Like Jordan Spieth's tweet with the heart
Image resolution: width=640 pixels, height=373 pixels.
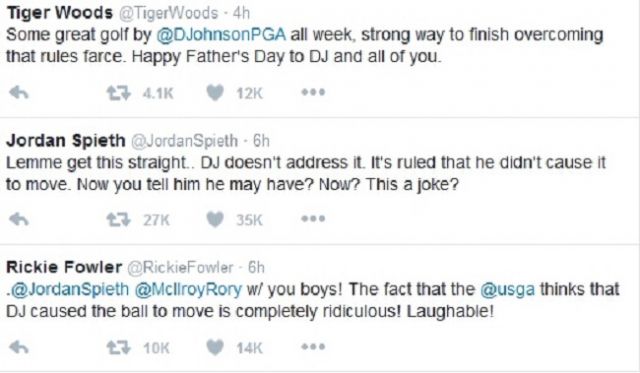tap(215, 220)
